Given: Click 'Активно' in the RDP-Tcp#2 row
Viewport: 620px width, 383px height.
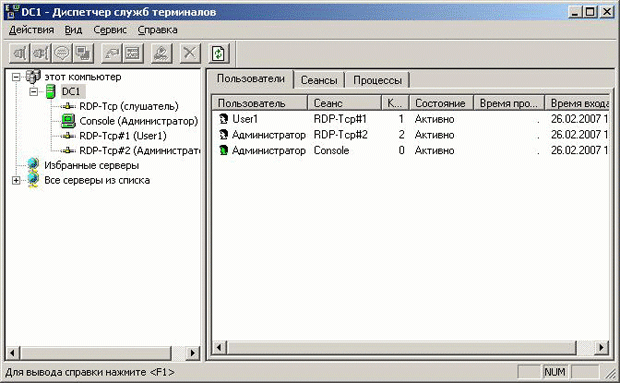Looking at the screenshot, I should coord(434,135).
